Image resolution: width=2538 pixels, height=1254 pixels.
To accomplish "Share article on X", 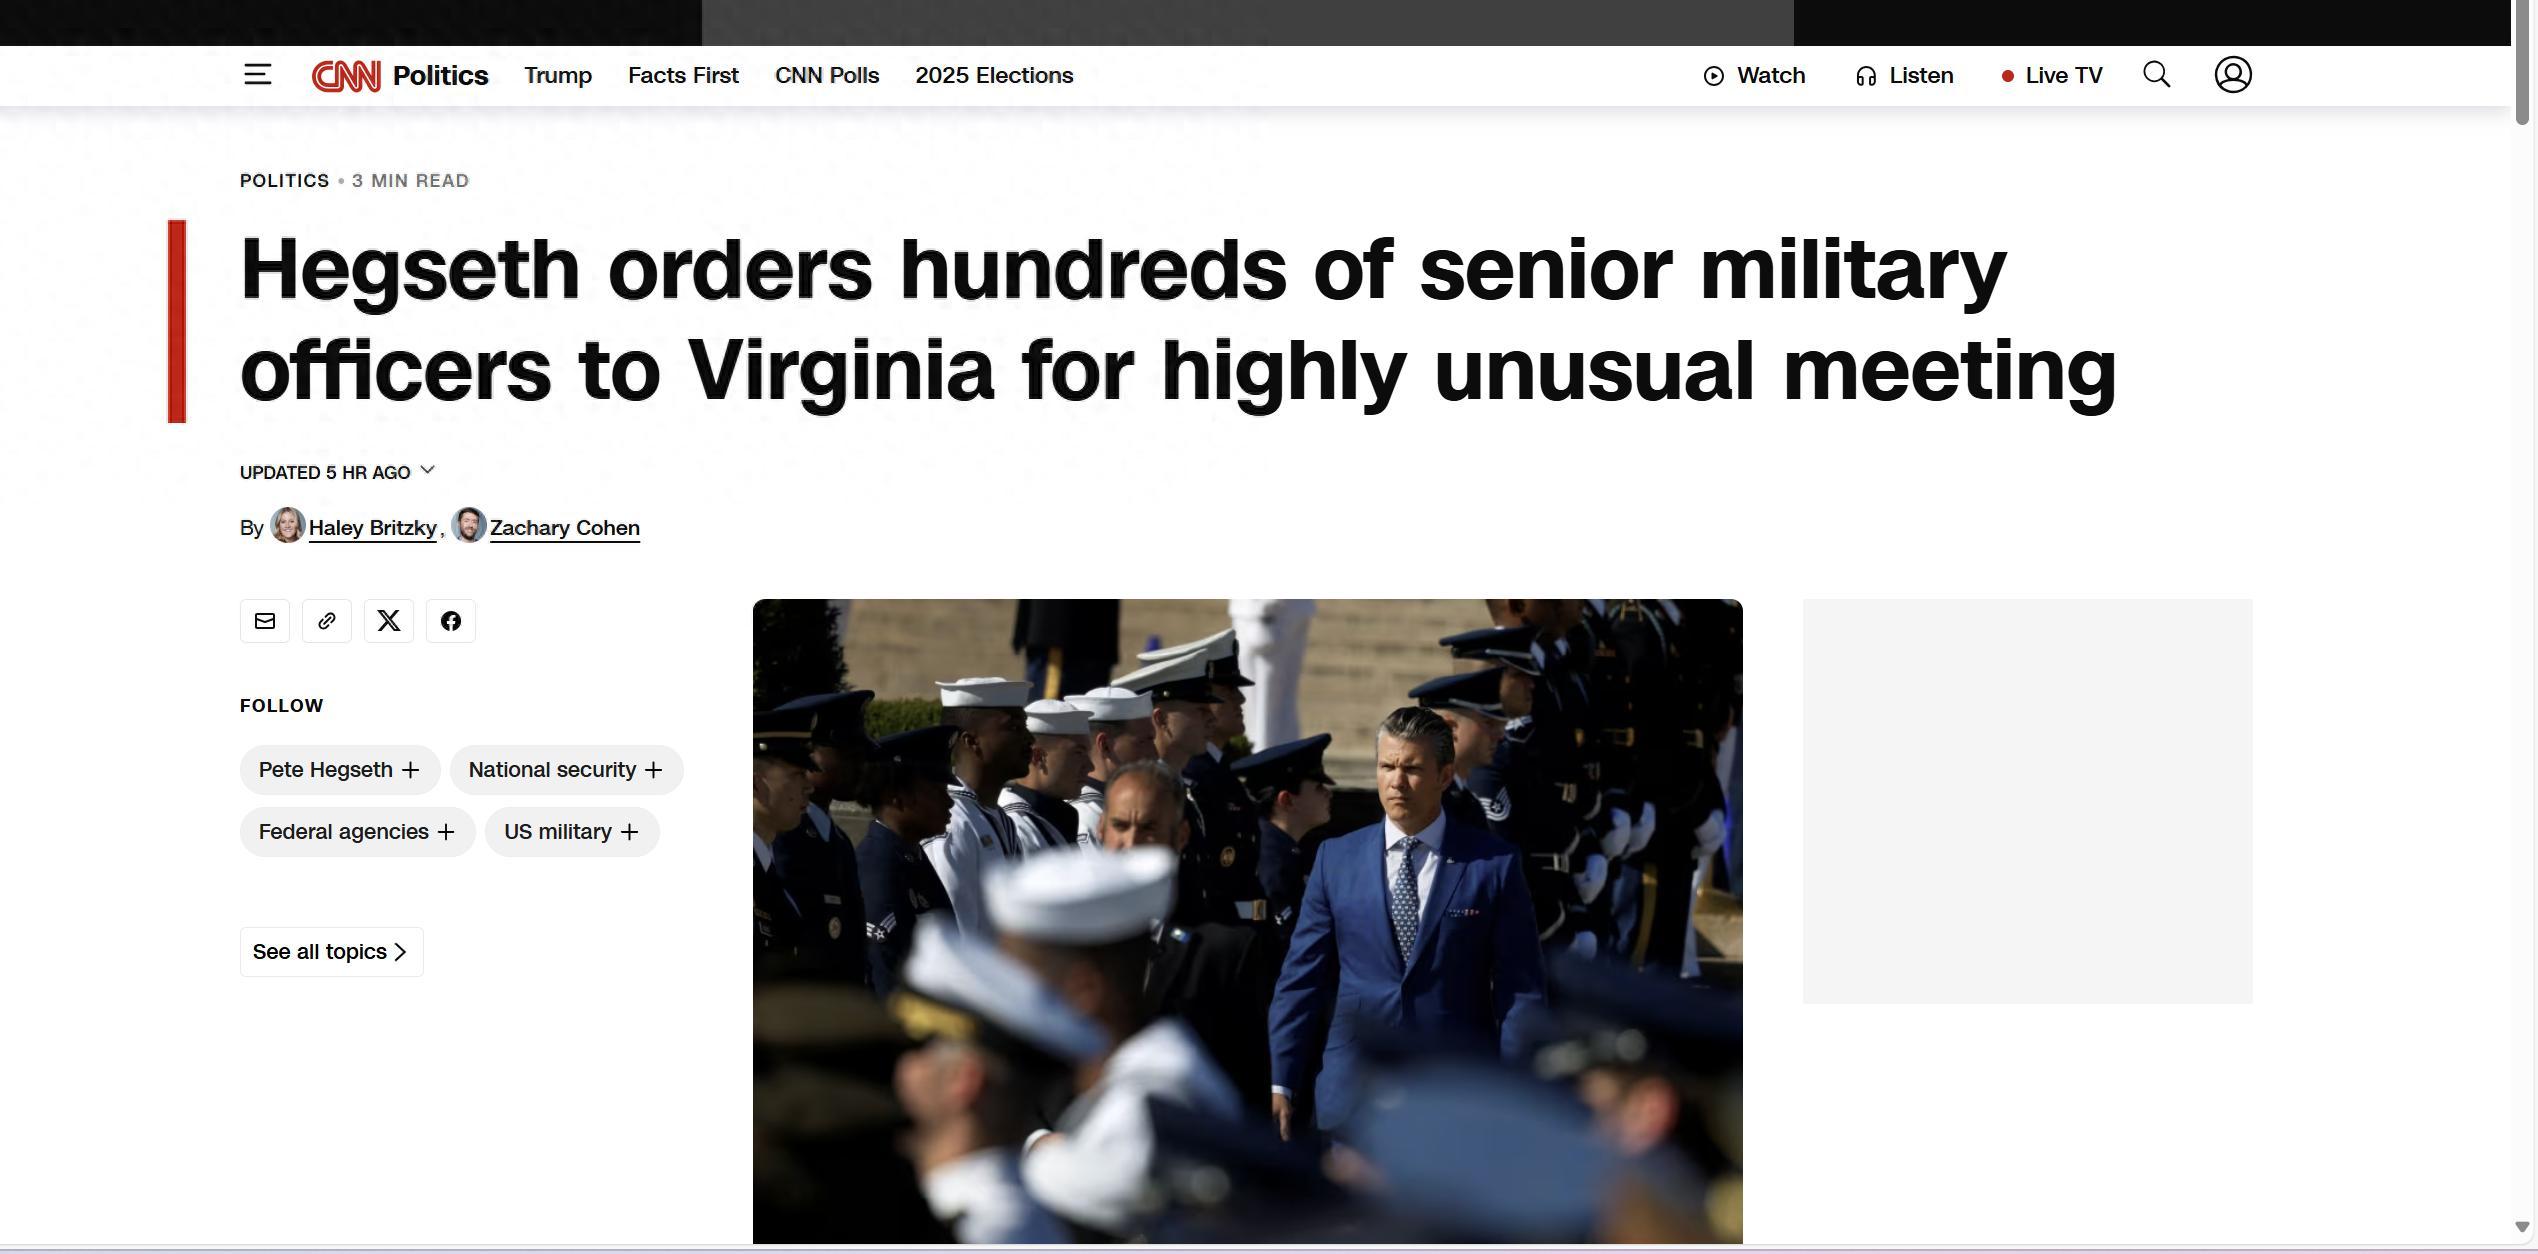I will click(389, 621).
